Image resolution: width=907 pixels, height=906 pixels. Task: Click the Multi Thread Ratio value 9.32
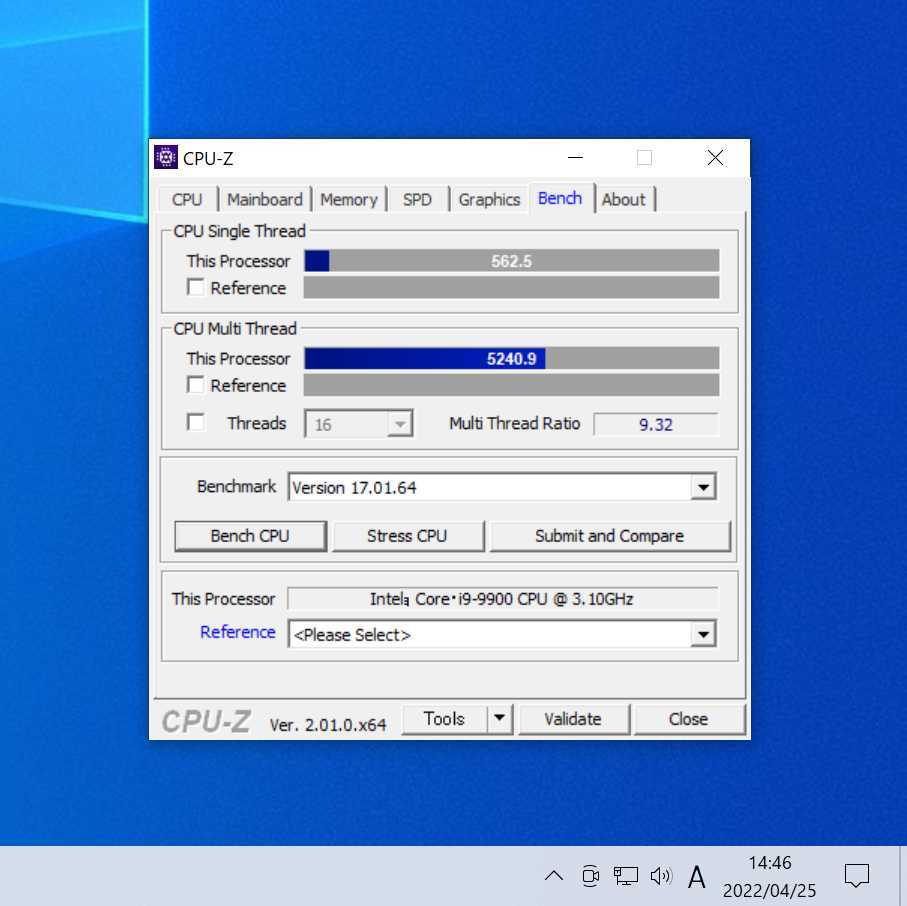pos(655,425)
